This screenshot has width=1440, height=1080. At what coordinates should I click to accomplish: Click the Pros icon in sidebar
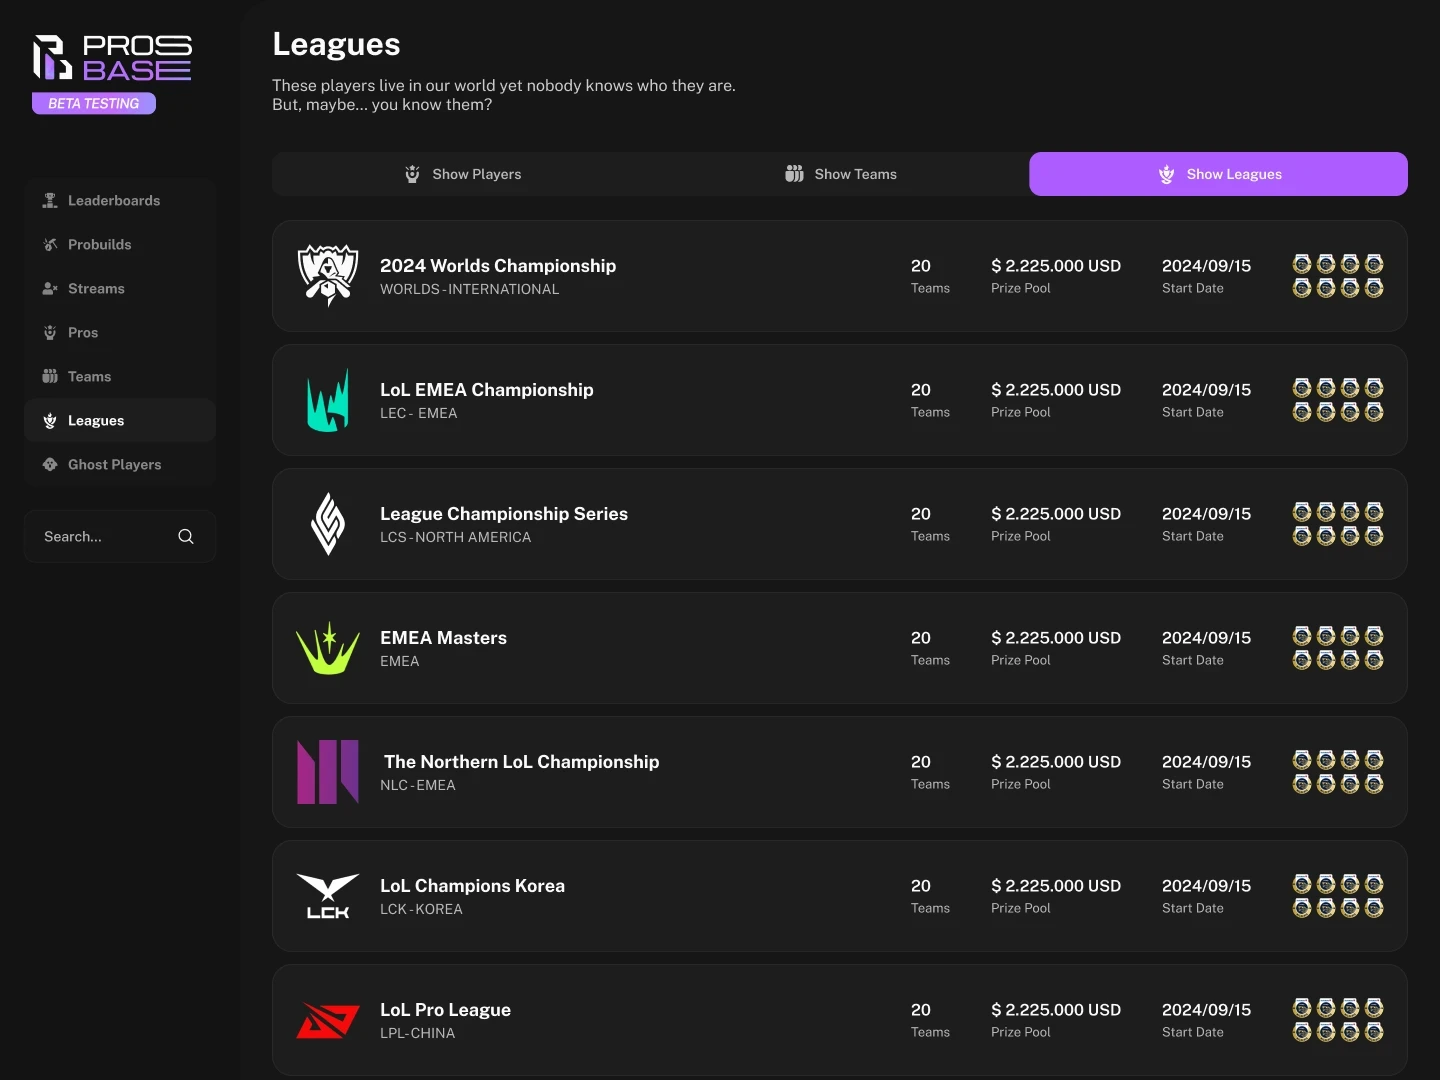(x=50, y=333)
